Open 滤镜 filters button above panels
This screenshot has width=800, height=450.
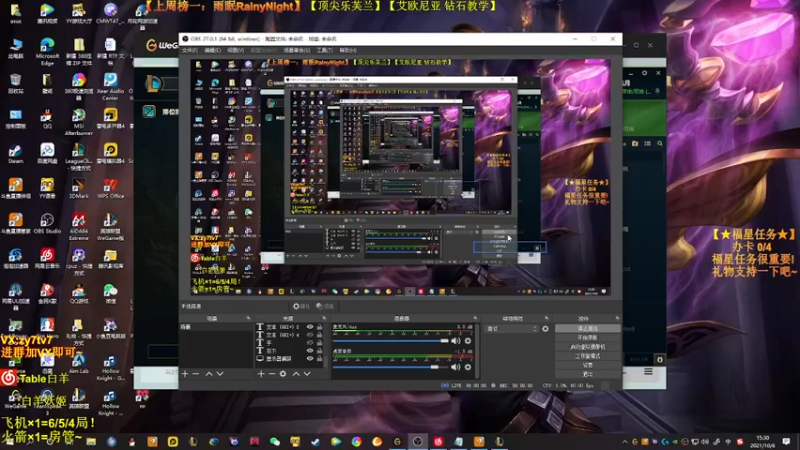coord(324,306)
